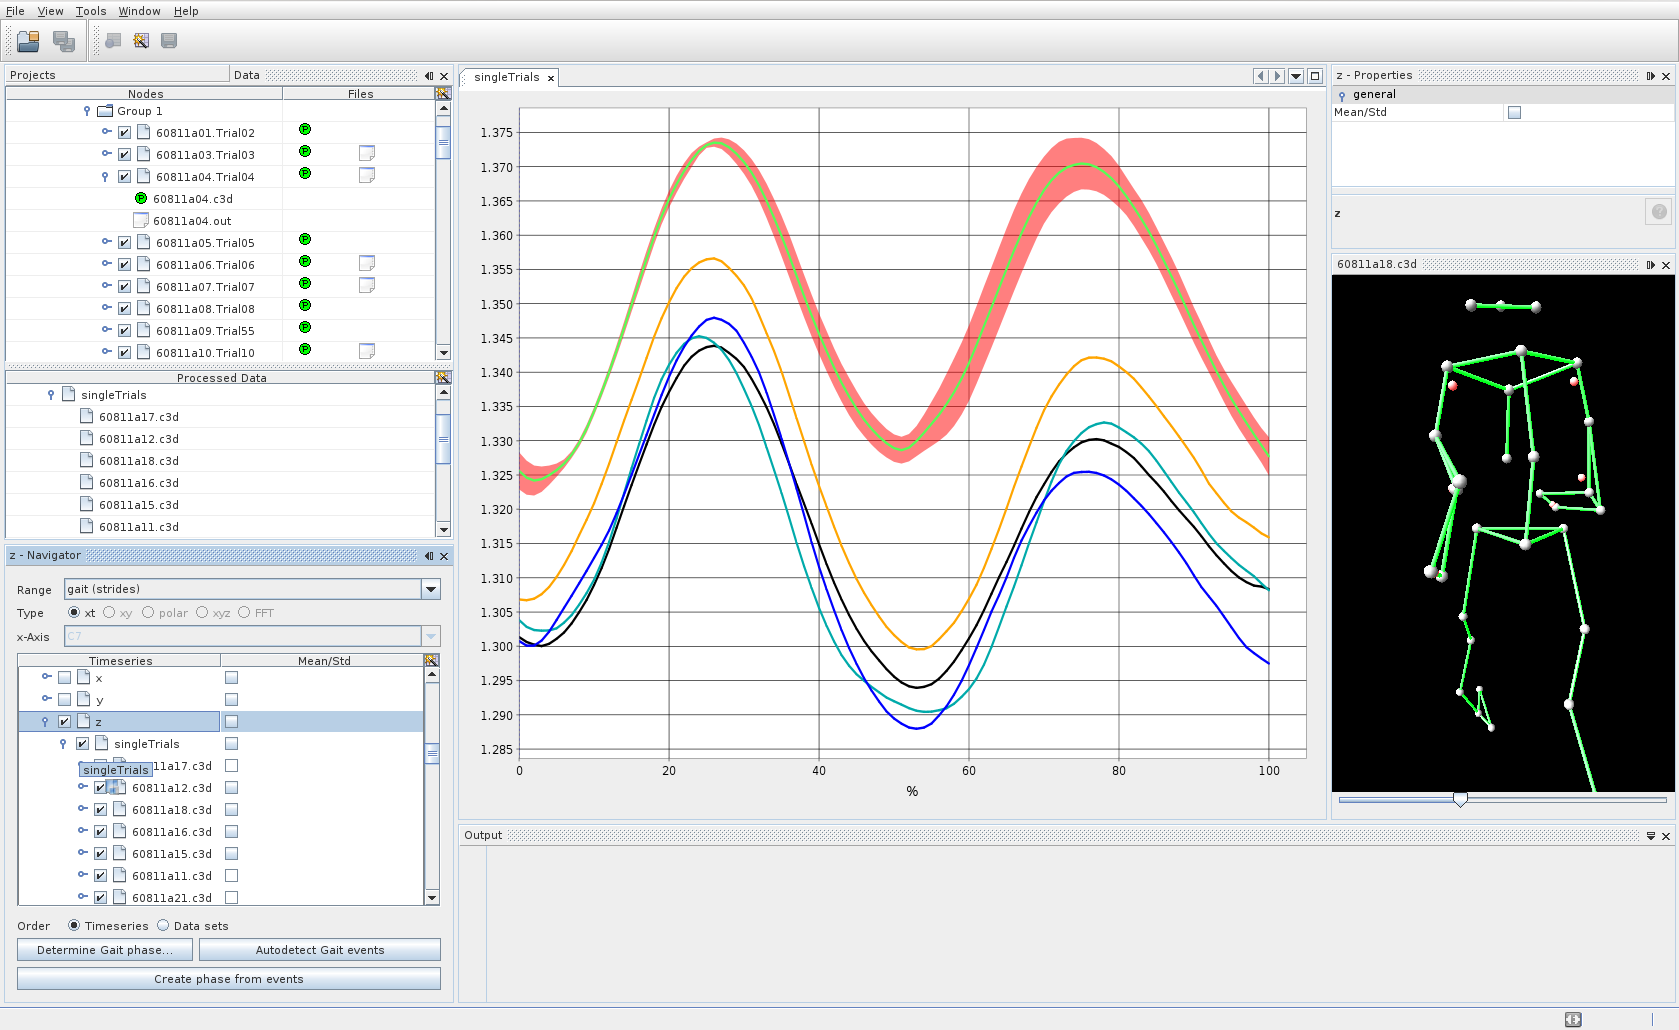
Task: Open the Range gait (strides) dropdown
Action: [431, 590]
